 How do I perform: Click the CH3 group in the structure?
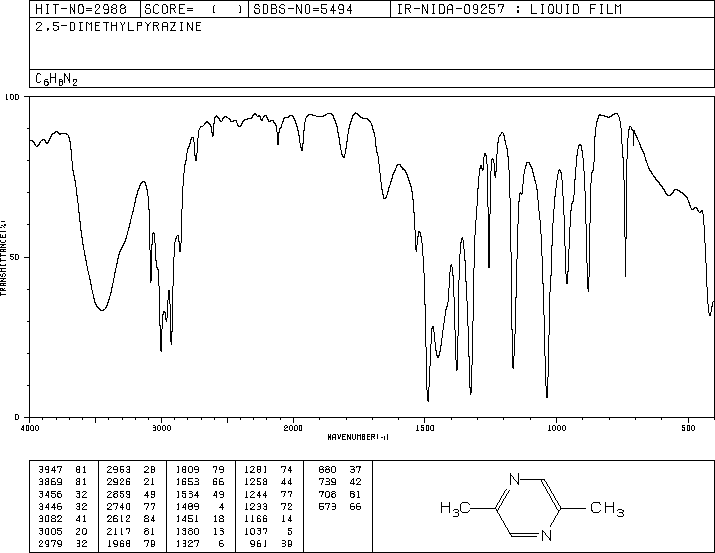click(x=607, y=508)
